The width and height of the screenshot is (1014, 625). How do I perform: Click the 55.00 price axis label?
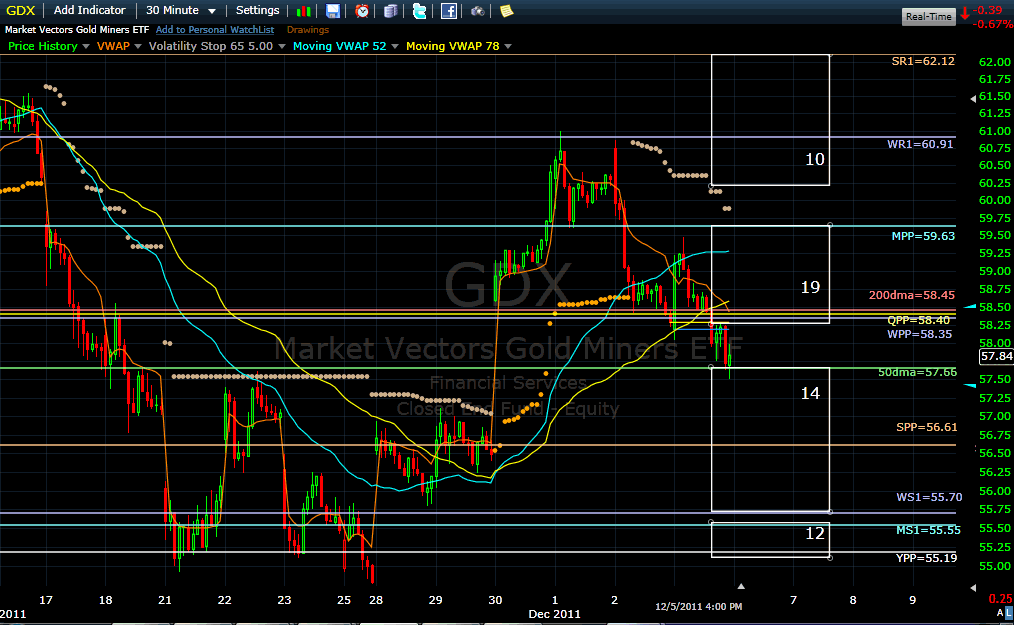(x=995, y=566)
